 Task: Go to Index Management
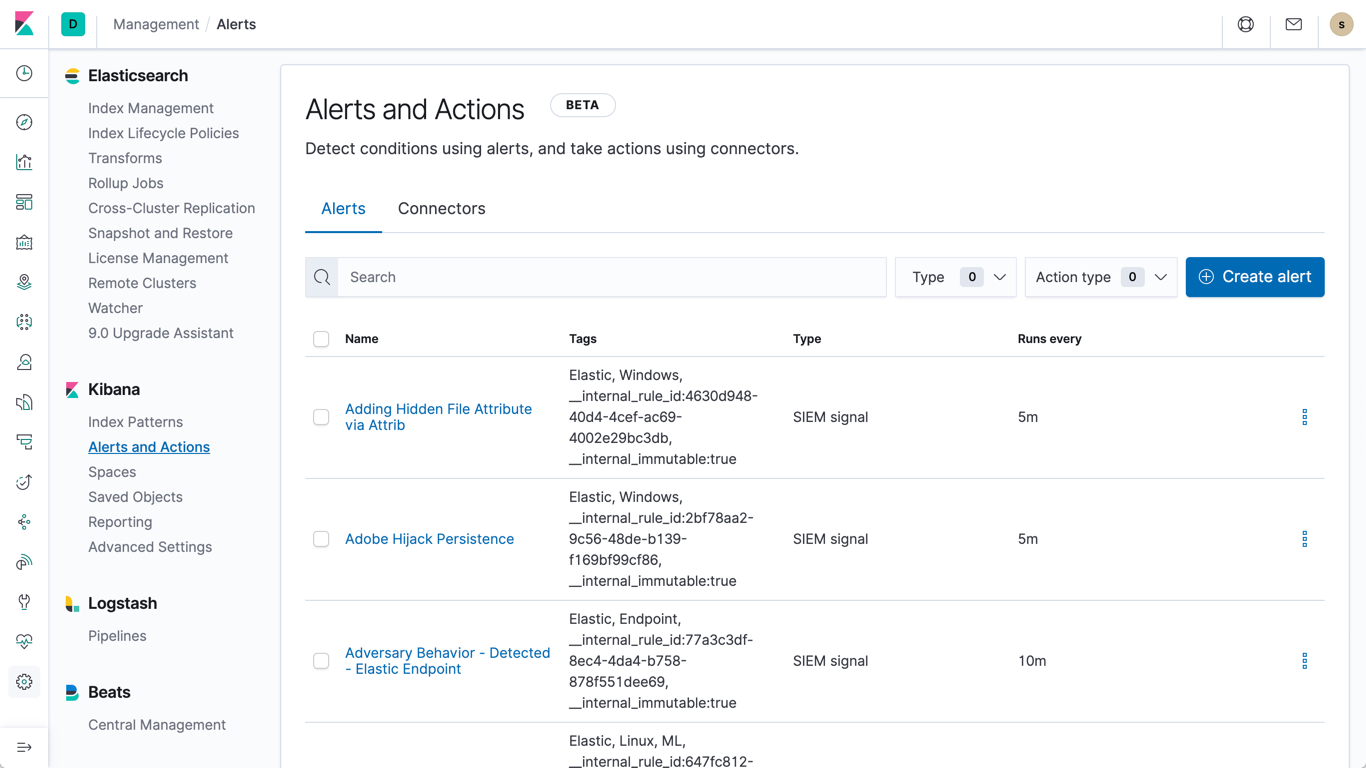(x=151, y=108)
